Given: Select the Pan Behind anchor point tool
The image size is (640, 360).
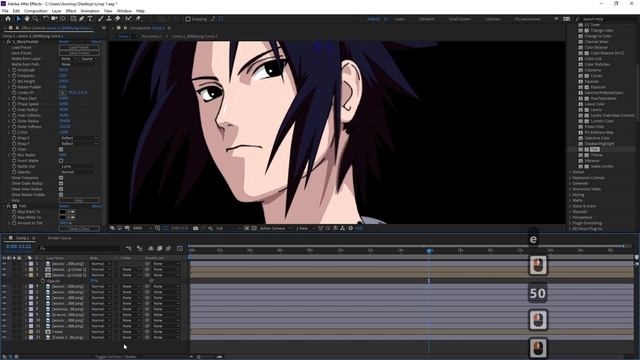Looking at the screenshot, I should pyautogui.click(x=62, y=19).
